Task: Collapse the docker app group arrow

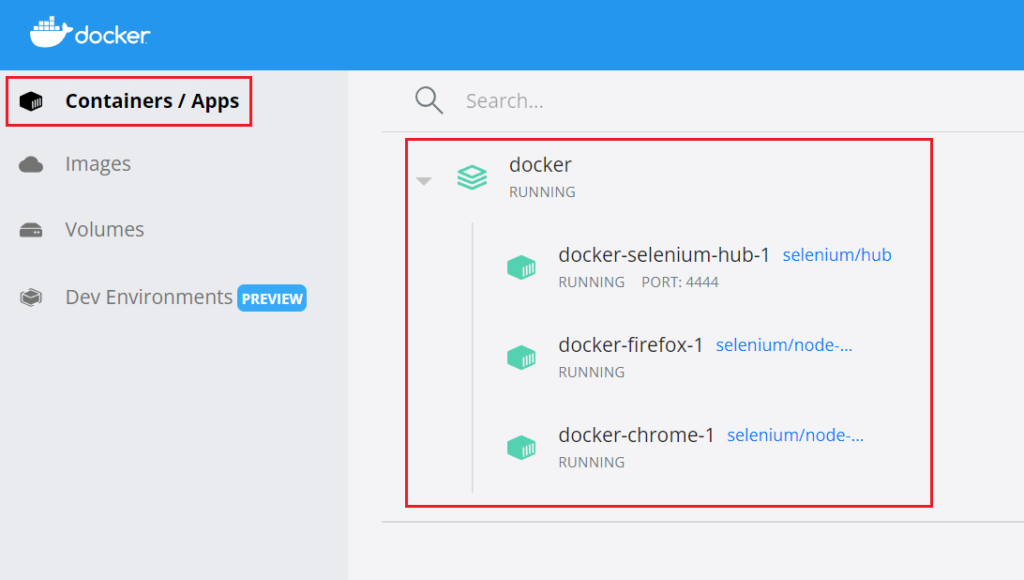Action: (424, 181)
